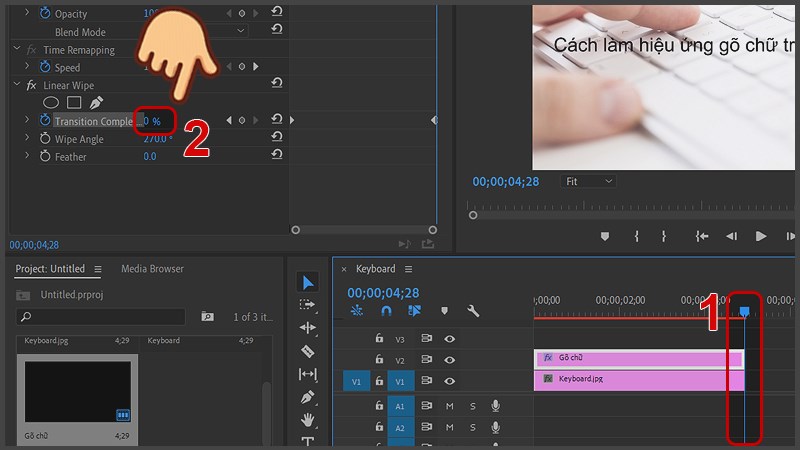Click the Ripple Edit tool
The width and height of the screenshot is (800, 450).
[308, 328]
